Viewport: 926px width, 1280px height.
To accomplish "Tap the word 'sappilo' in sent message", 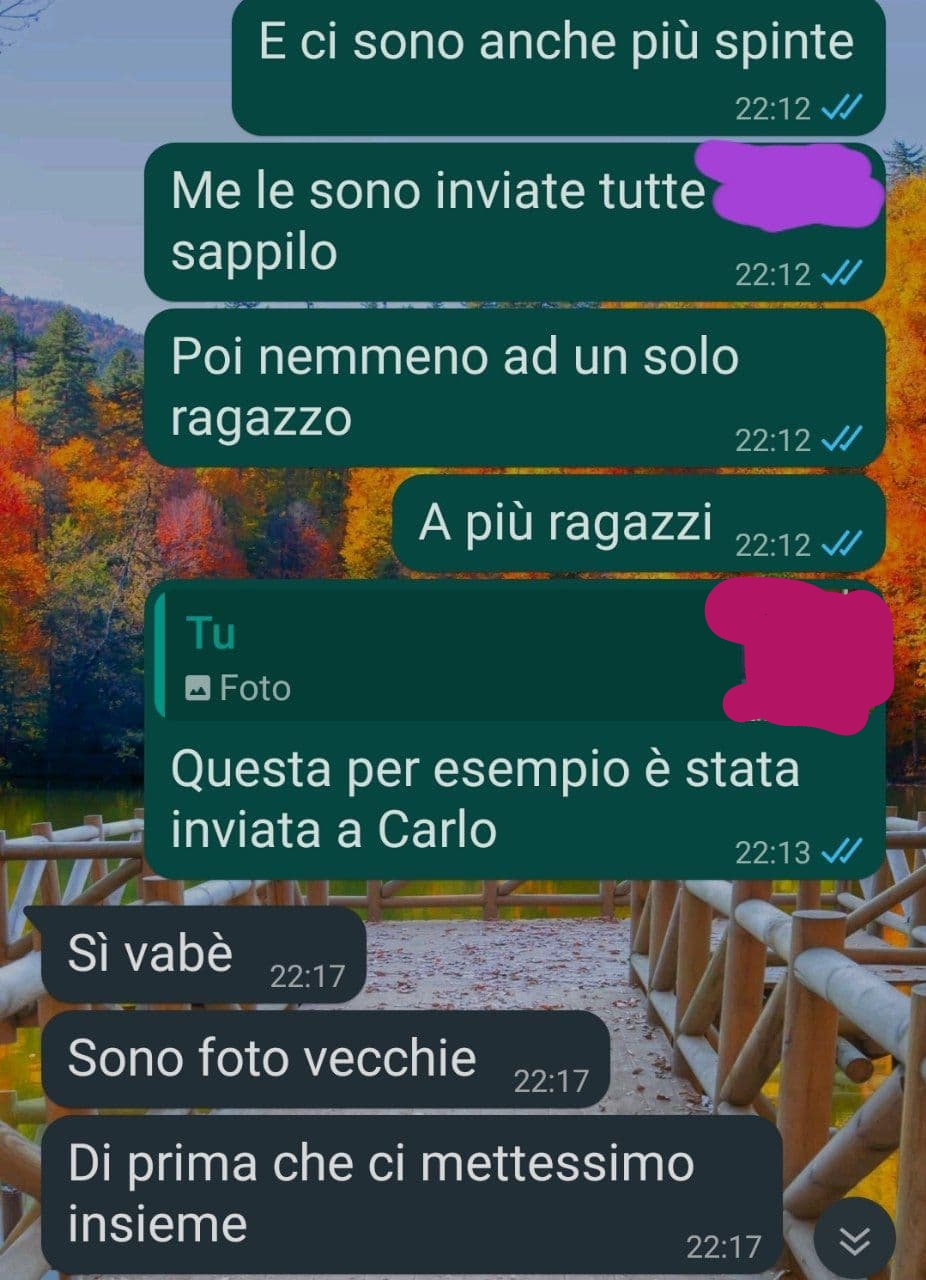I will pos(254,253).
